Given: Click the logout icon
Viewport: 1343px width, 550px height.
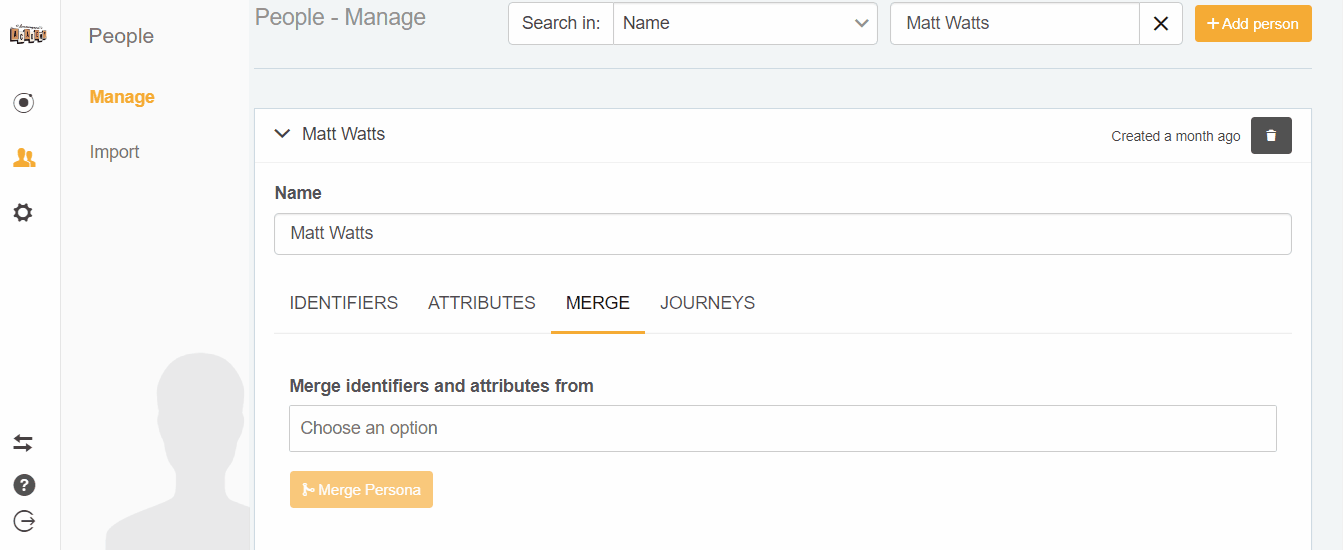Looking at the screenshot, I should [x=24, y=521].
